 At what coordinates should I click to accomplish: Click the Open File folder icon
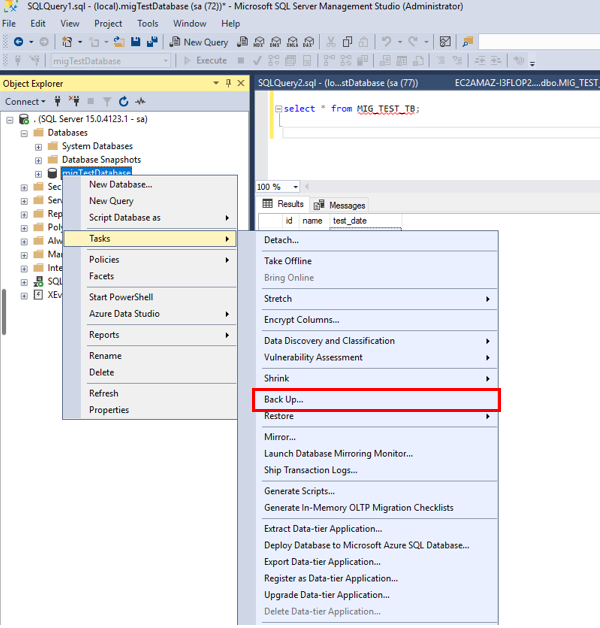click(x=119, y=42)
